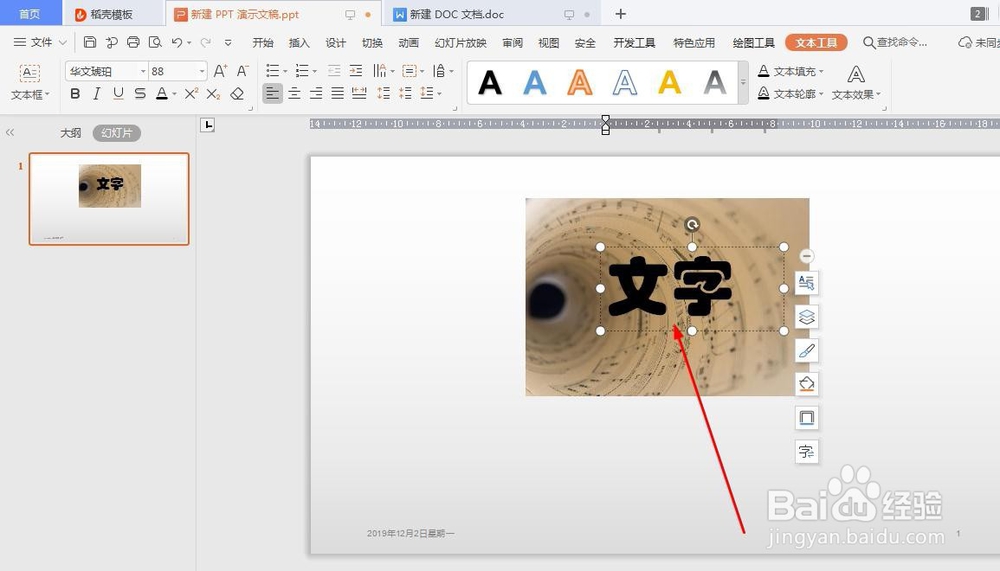Click the format brush floating icon

[806, 350]
